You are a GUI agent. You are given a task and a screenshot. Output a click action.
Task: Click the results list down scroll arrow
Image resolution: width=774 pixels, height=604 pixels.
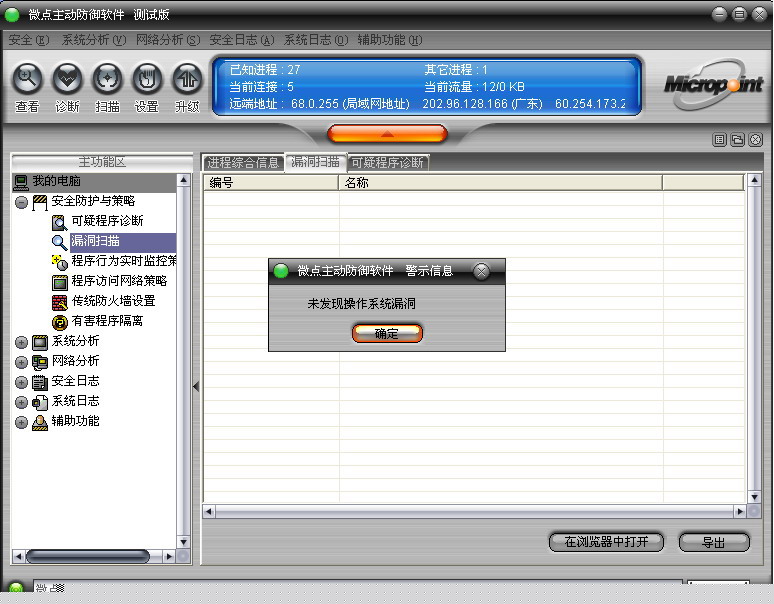click(x=754, y=497)
